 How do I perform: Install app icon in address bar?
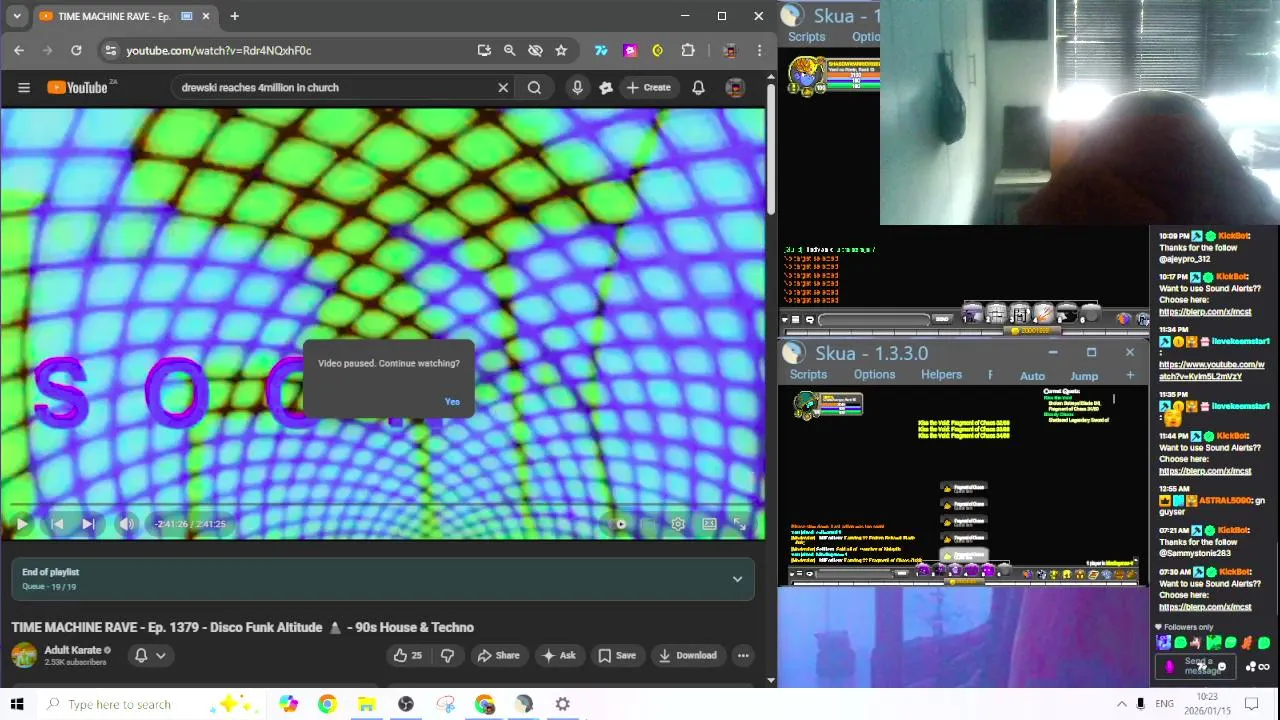(x=484, y=50)
